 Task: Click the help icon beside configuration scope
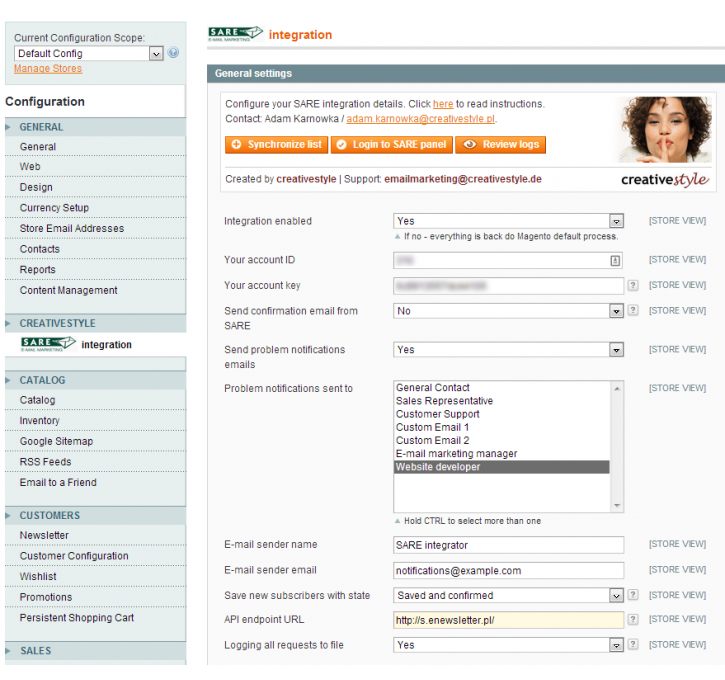(x=173, y=53)
